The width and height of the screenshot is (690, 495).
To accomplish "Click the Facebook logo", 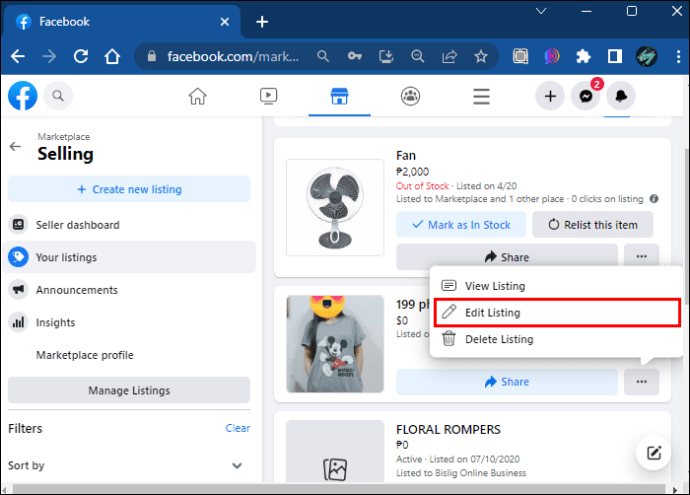I will tap(23, 95).
